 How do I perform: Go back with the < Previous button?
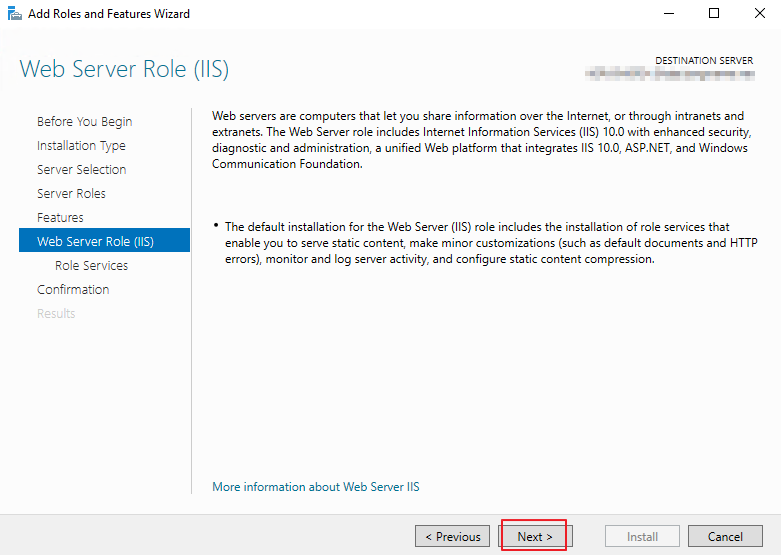(x=452, y=537)
